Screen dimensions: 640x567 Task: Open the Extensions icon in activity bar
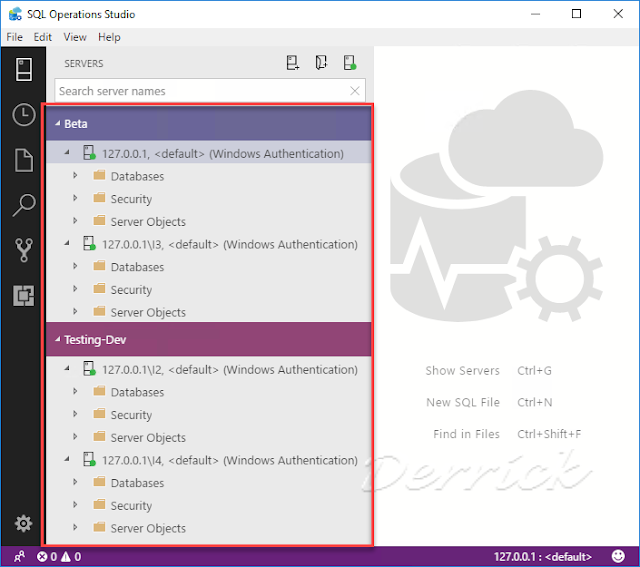pyautogui.click(x=24, y=296)
